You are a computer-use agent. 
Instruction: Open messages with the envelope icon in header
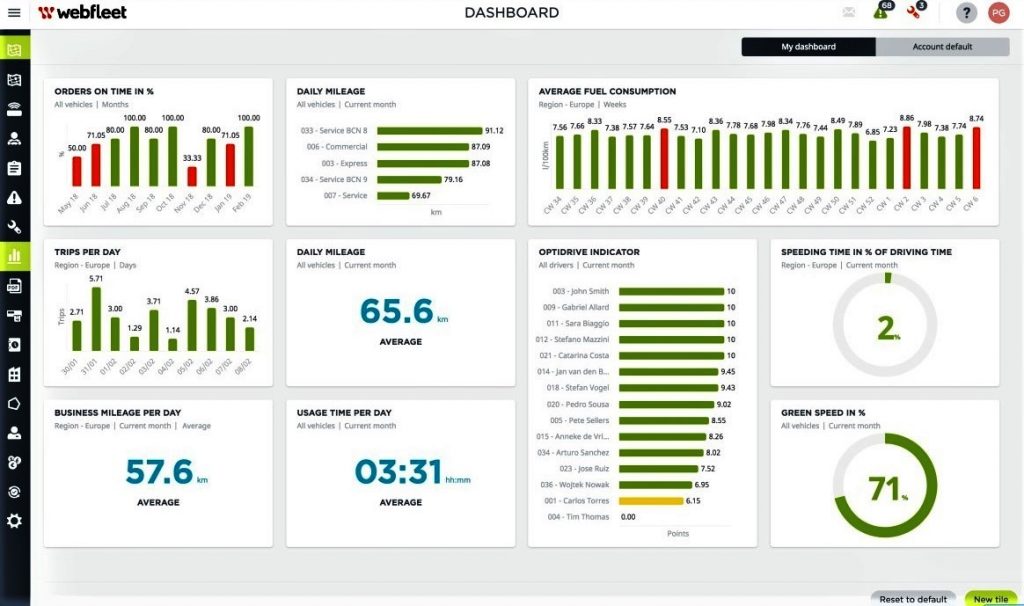[x=848, y=12]
